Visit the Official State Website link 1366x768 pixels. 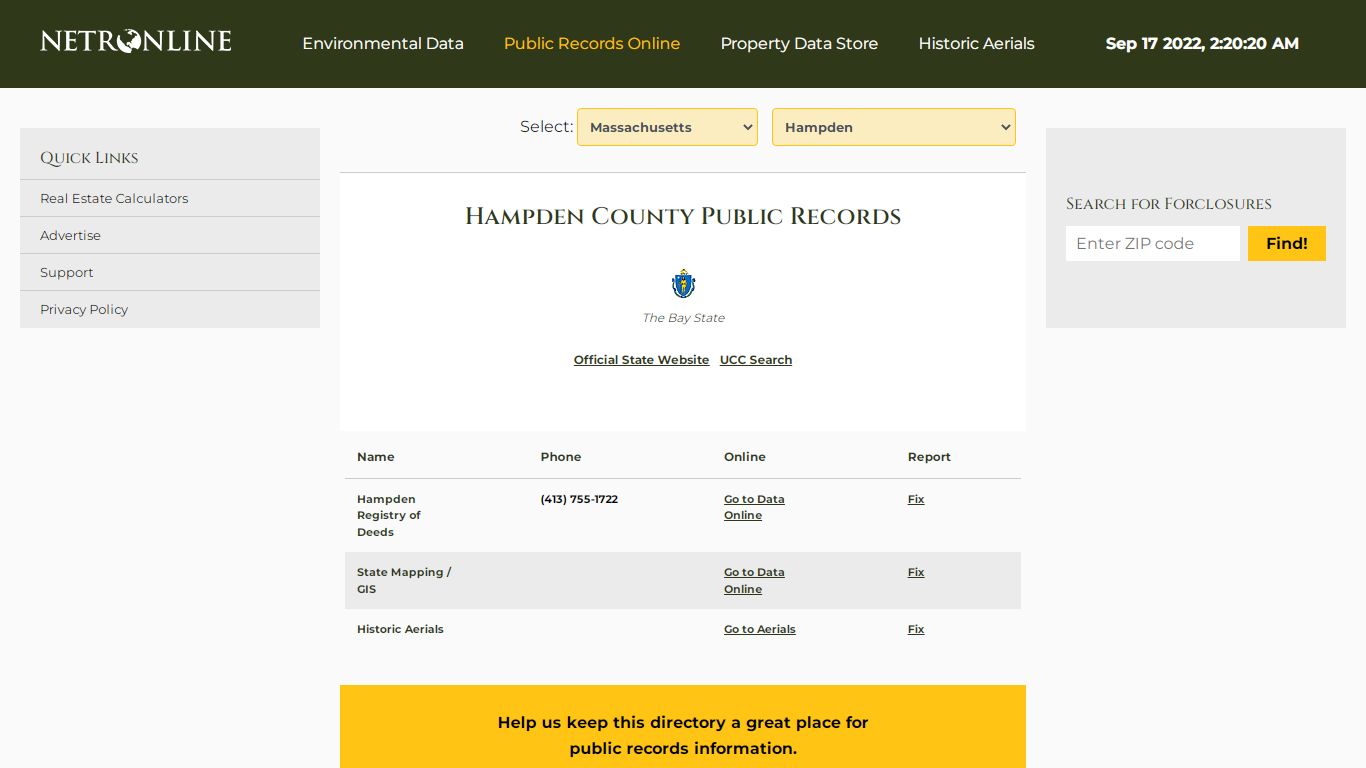pos(641,360)
